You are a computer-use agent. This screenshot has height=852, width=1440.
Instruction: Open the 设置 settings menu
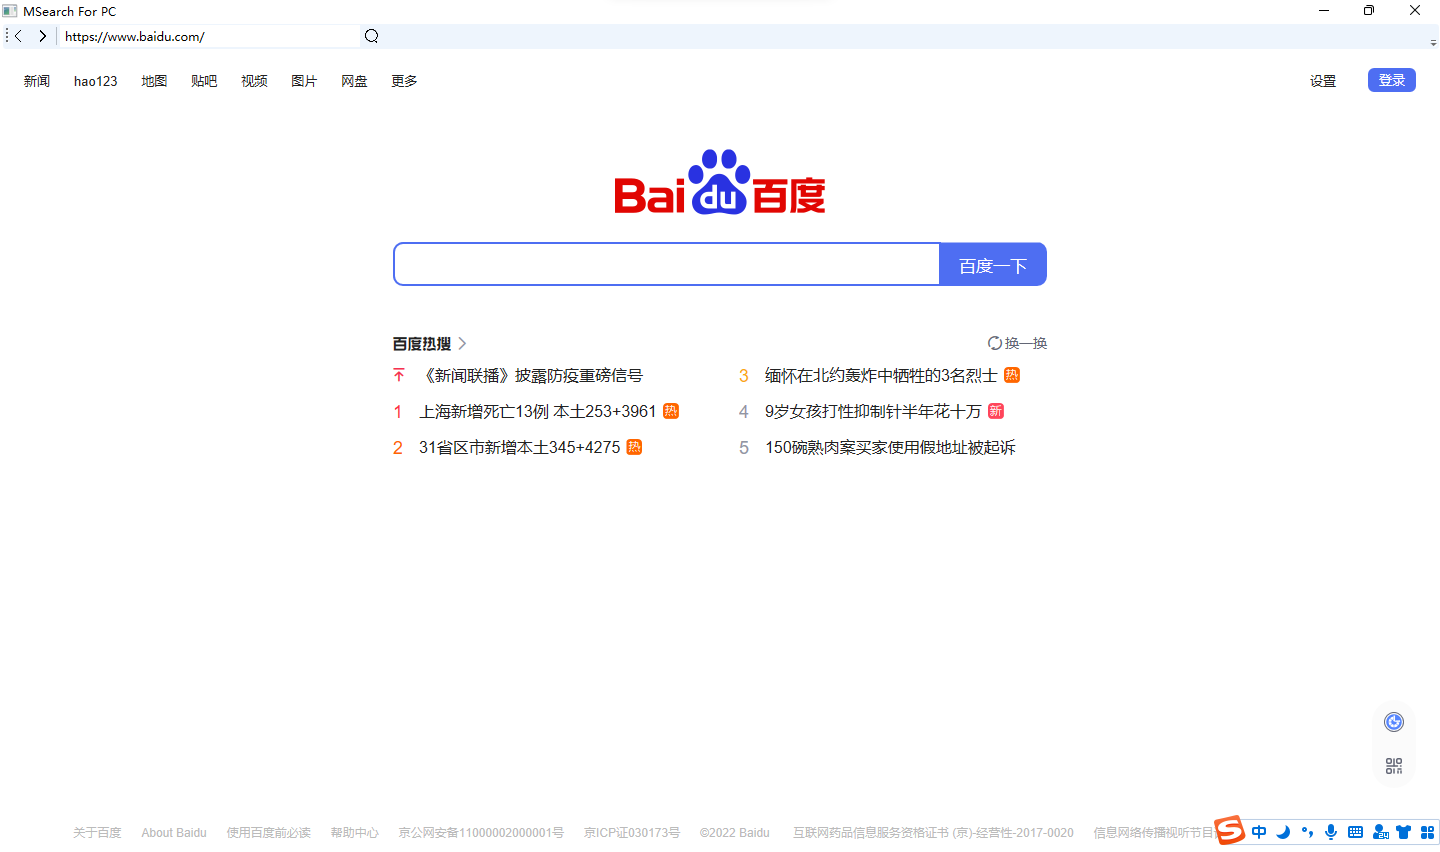[1323, 81]
